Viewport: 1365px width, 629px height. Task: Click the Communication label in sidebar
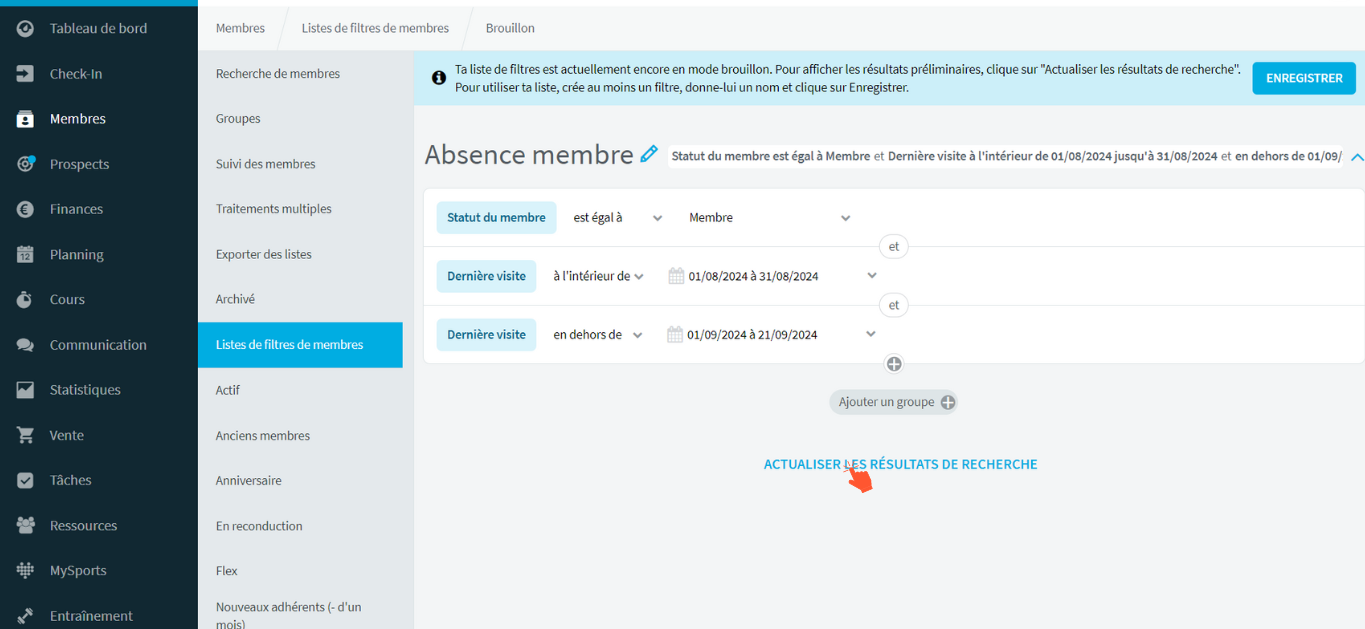[x=98, y=345]
